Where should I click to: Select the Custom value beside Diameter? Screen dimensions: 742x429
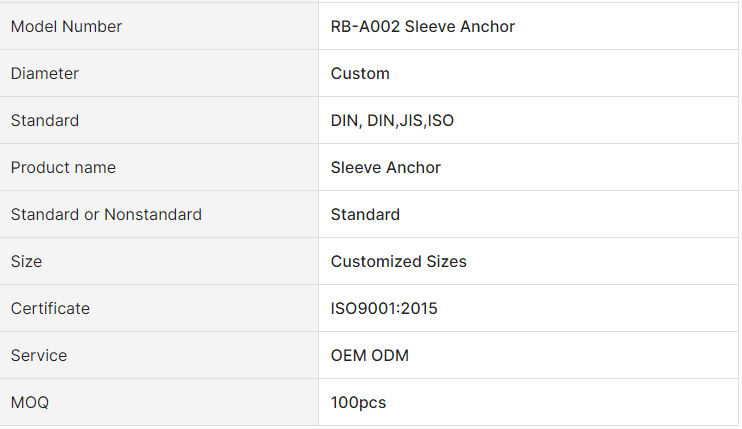click(x=360, y=74)
